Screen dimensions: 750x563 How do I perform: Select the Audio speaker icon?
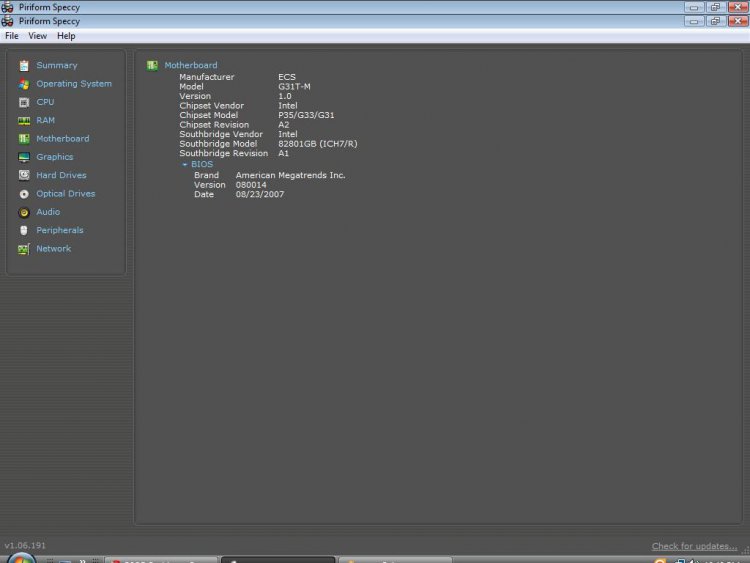click(24, 212)
